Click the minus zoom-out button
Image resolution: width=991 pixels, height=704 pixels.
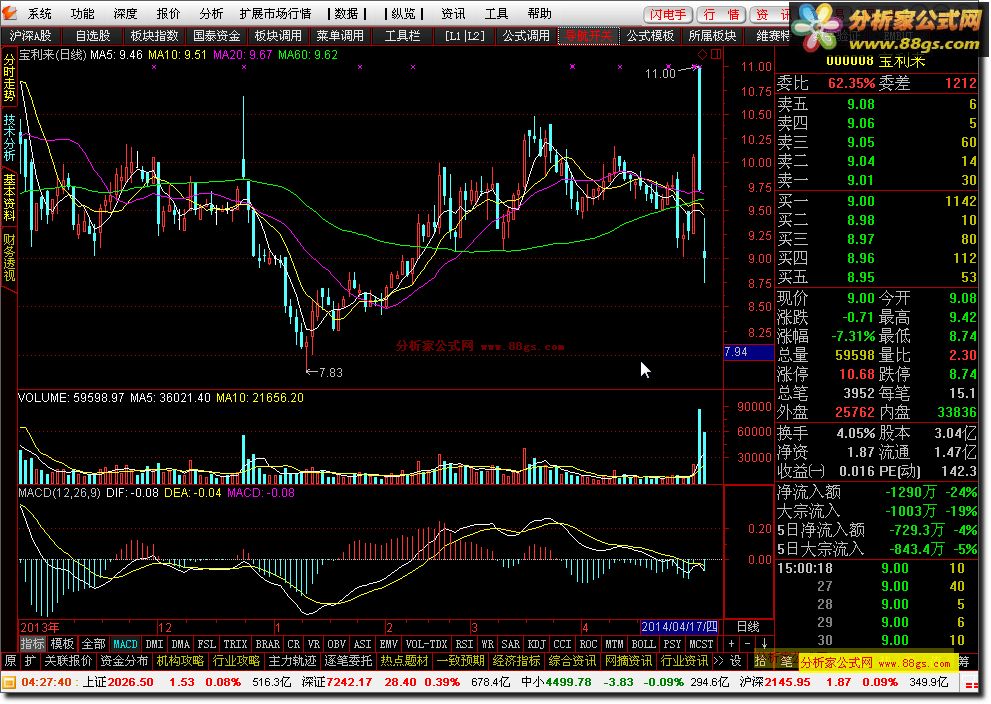[x=747, y=644]
